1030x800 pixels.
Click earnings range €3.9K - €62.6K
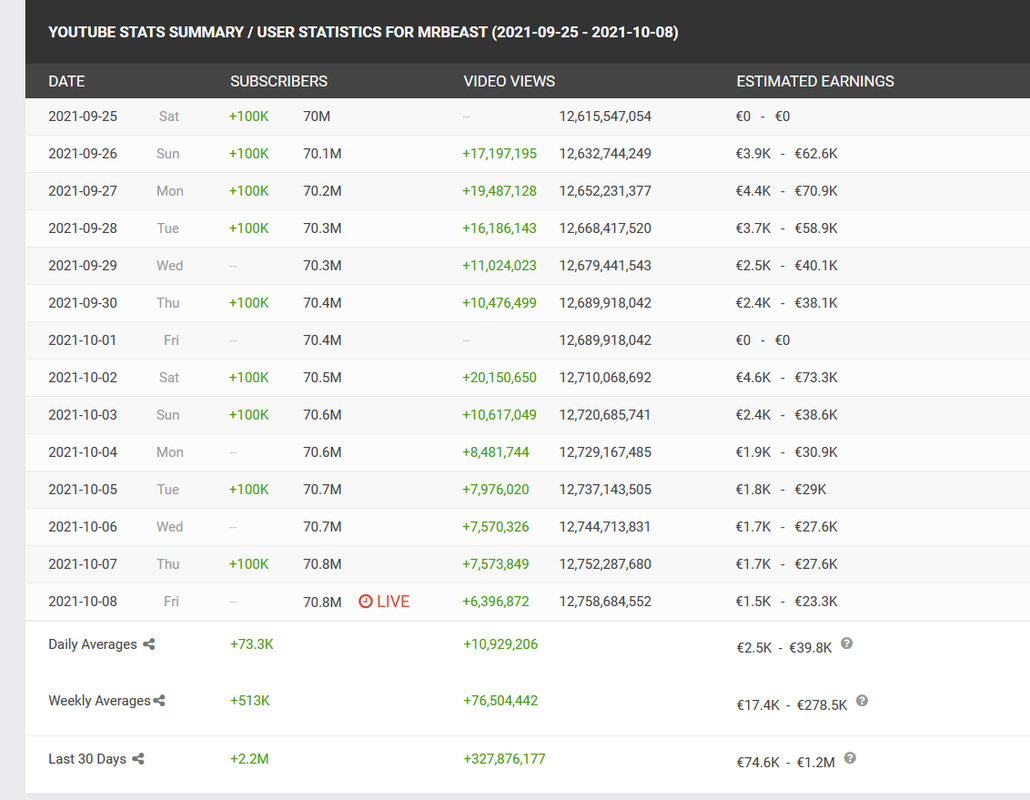(786, 154)
